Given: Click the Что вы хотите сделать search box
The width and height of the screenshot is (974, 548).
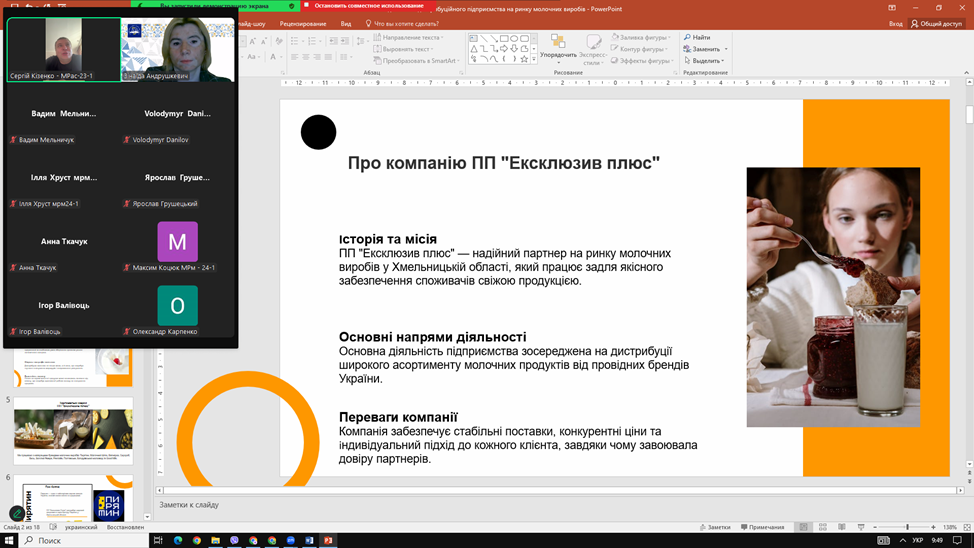Looking at the screenshot, I should pyautogui.click(x=403, y=24).
